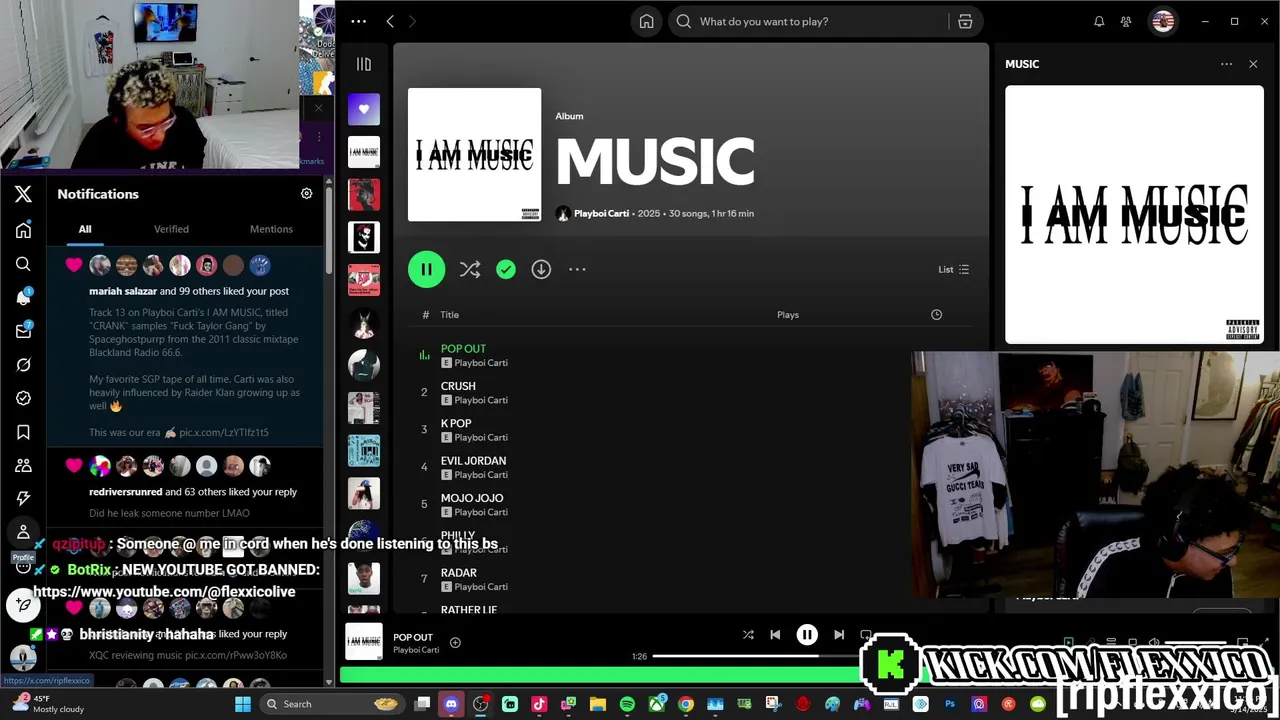Click Windows taskbar Search box
The width and height of the screenshot is (1280, 720).
[330, 704]
